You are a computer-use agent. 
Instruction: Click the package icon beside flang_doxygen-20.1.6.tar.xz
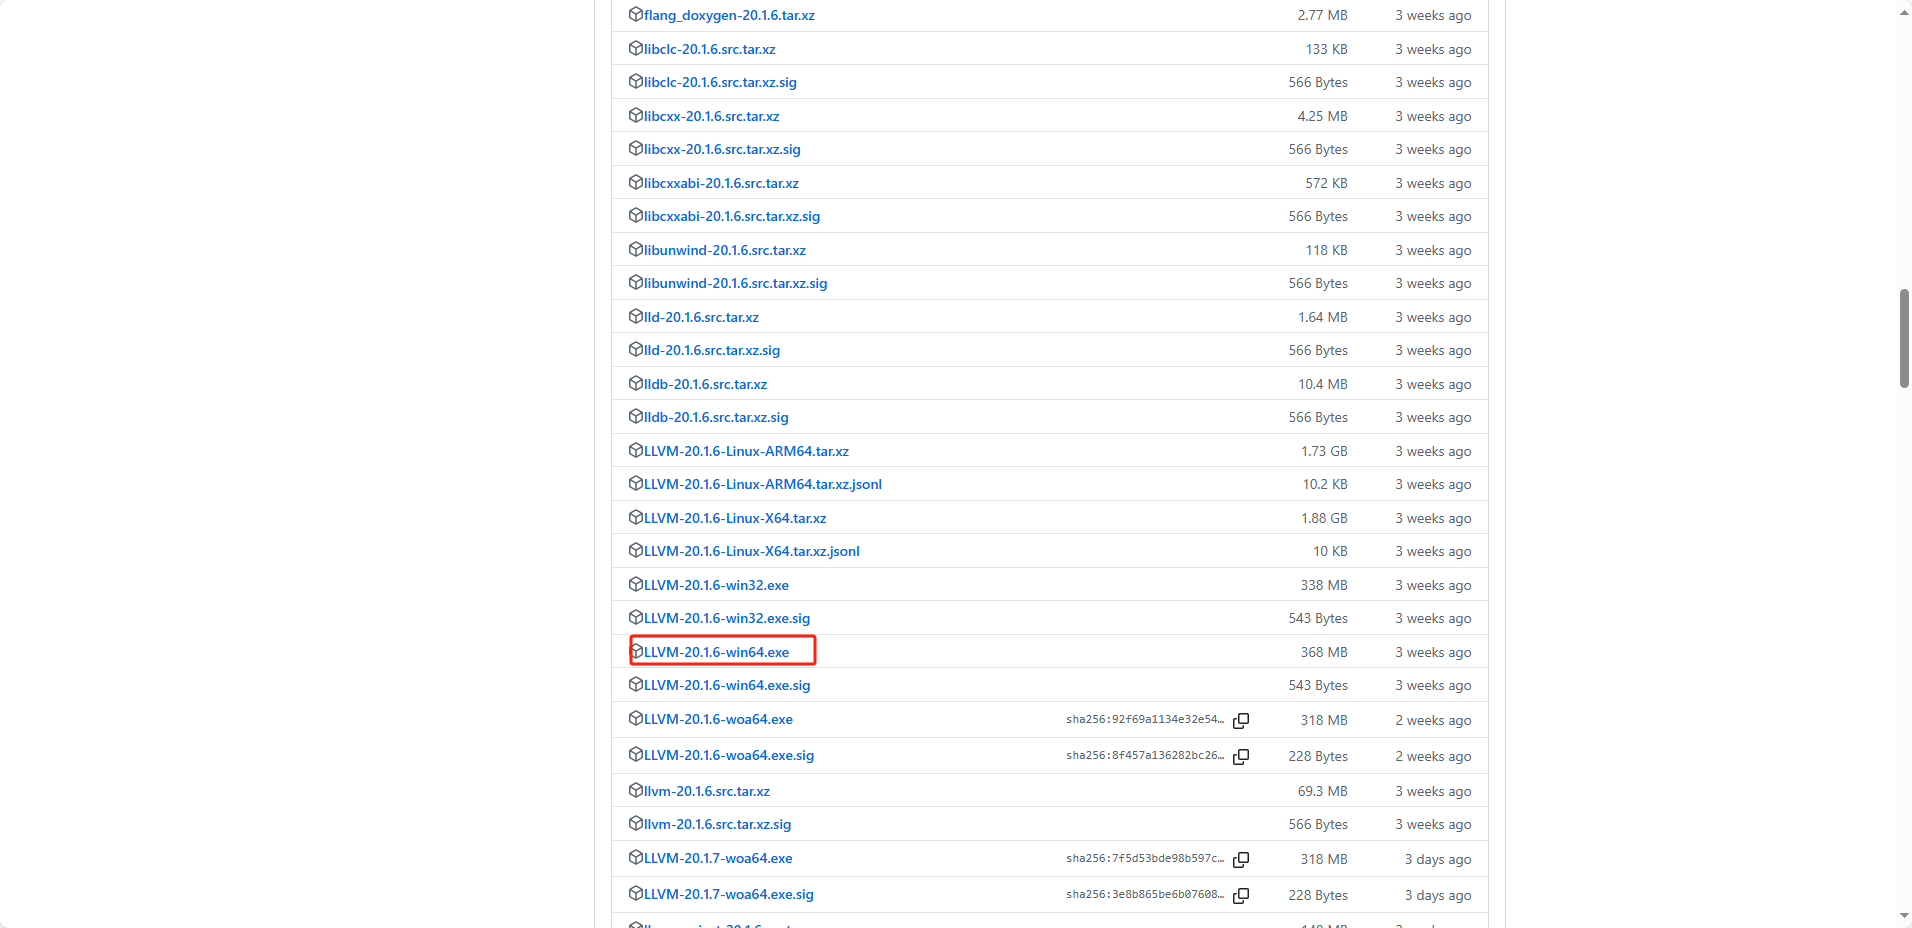click(x=635, y=15)
